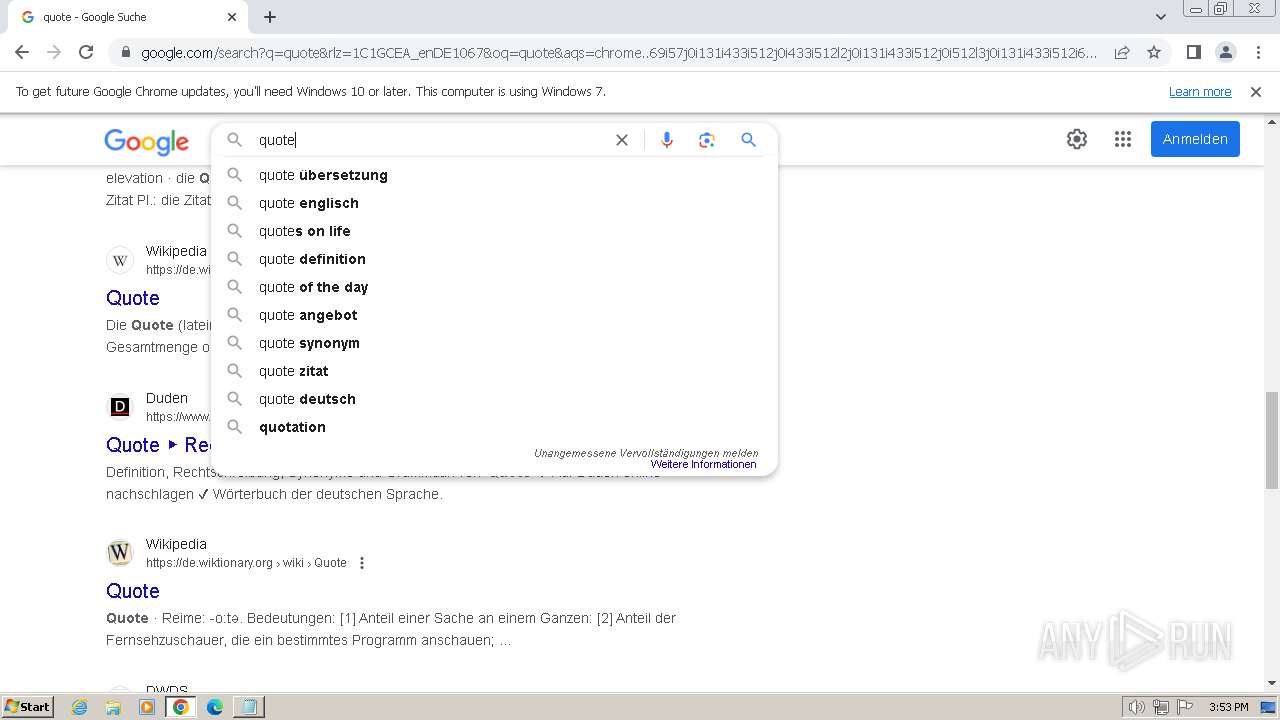The height and width of the screenshot is (720, 1280).
Task: Open Chrome three-dot menu
Action: pos(1258,52)
